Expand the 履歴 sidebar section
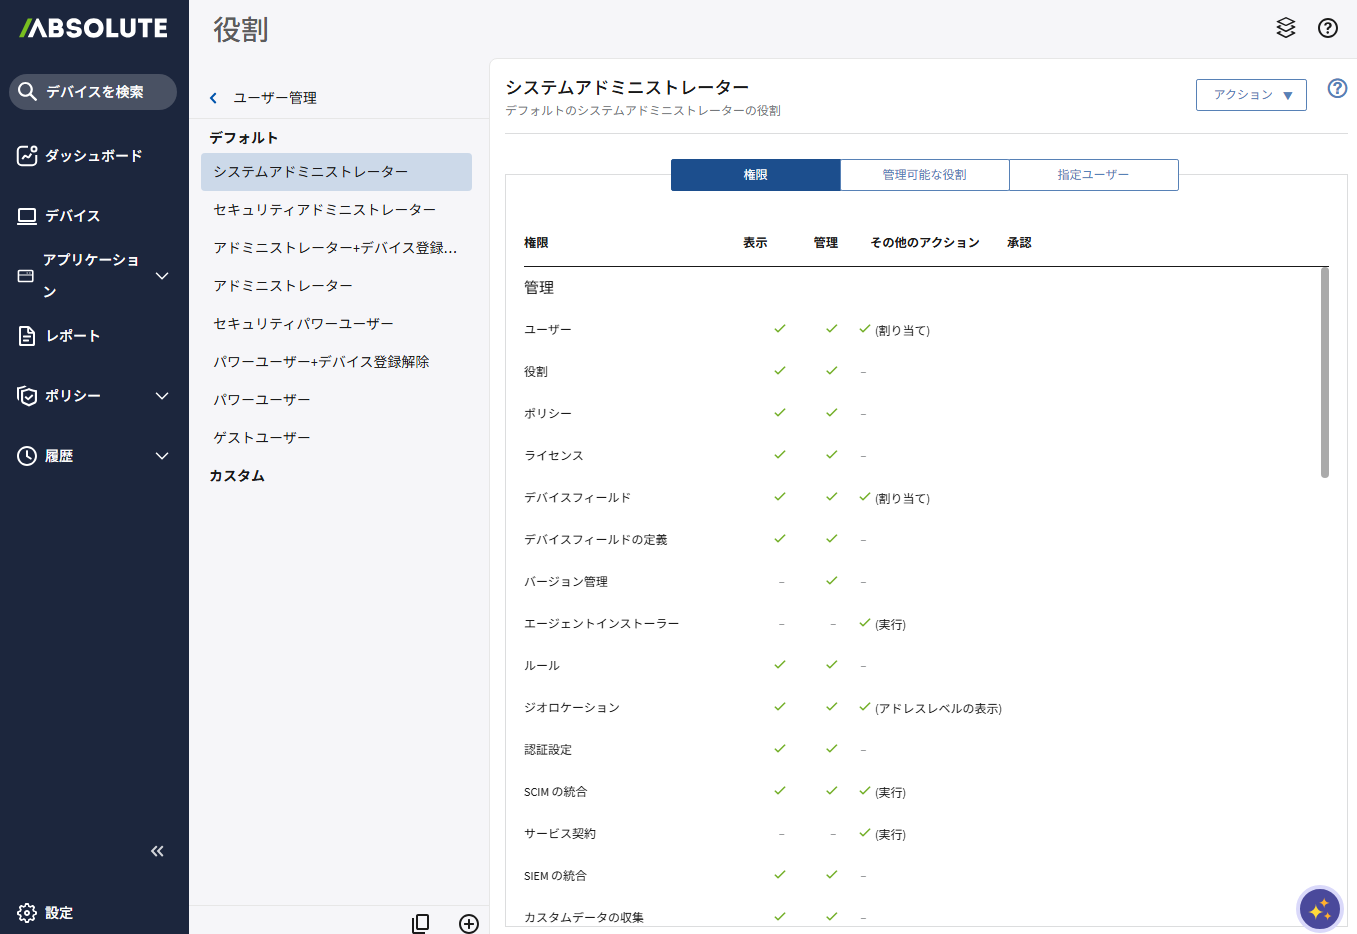This screenshot has width=1357, height=934. pos(162,456)
